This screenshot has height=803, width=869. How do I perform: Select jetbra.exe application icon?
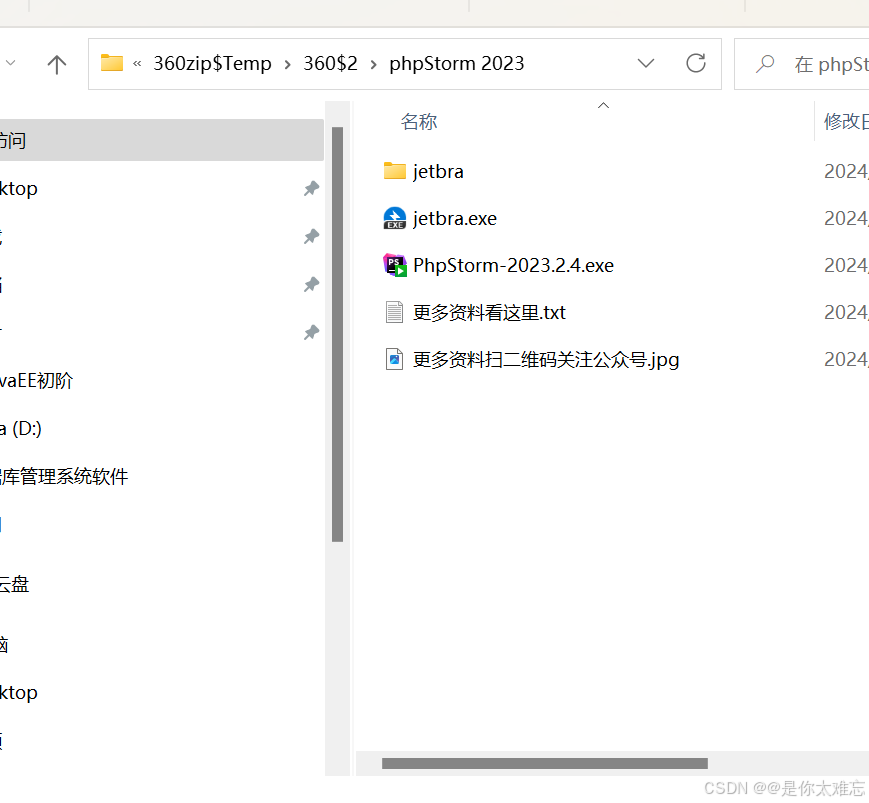pyautogui.click(x=395, y=218)
